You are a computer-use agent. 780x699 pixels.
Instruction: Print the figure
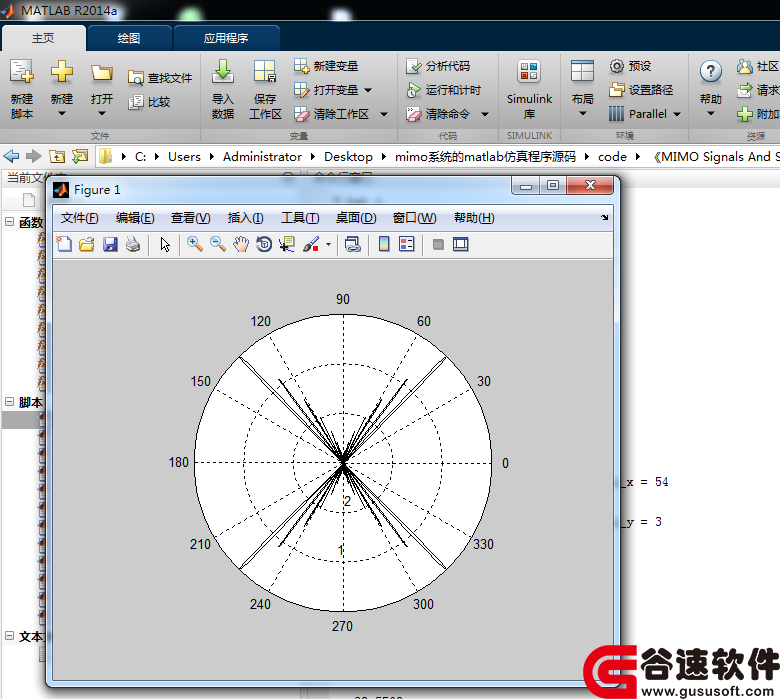[x=133, y=244]
